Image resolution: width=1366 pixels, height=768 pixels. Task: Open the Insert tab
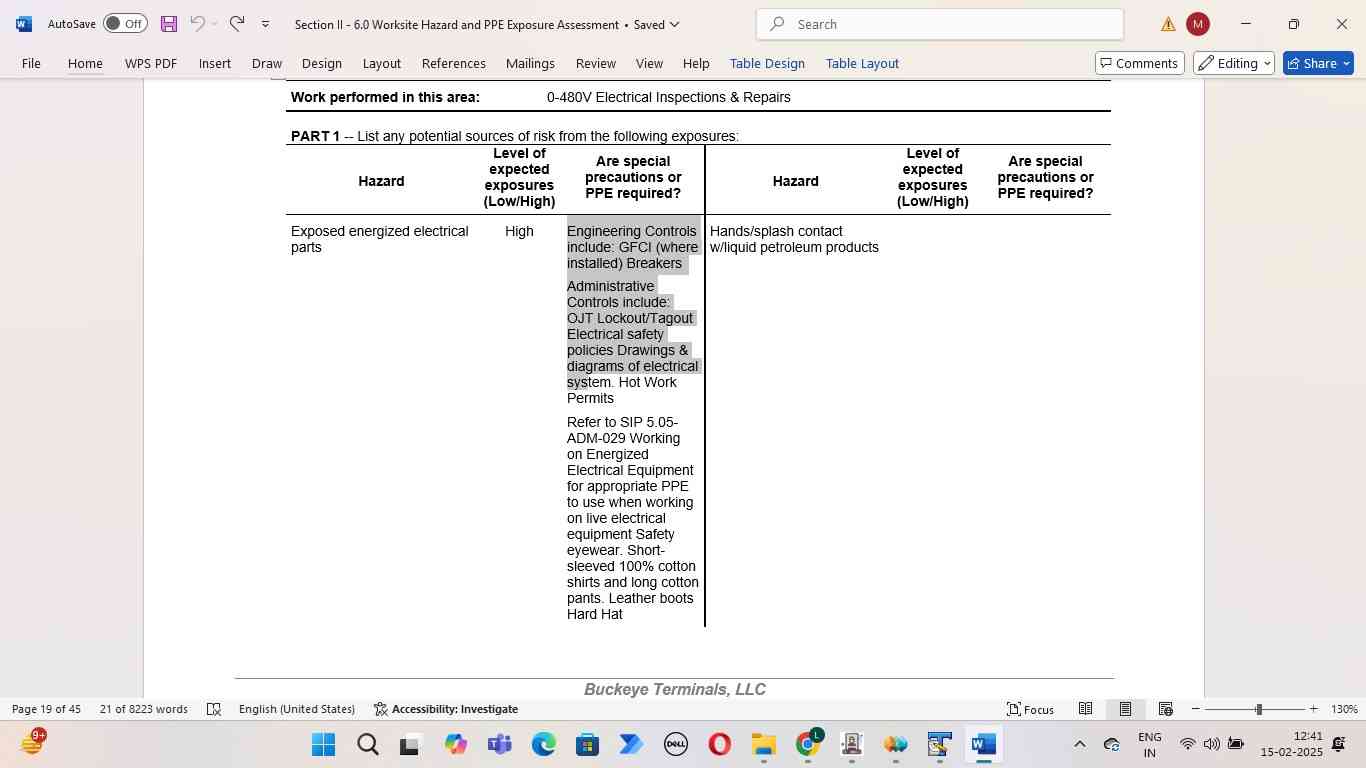pyautogui.click(x=215, y=63)
